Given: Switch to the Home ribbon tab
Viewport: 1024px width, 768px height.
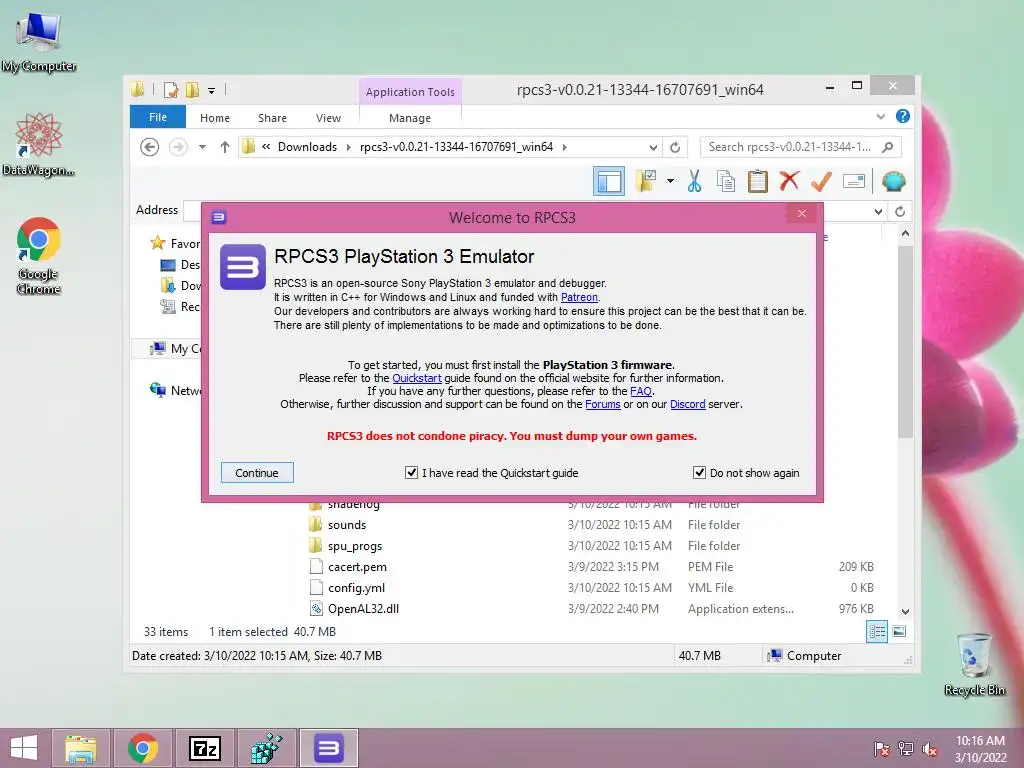Looking at the screenshot, I should coord(215,118).
